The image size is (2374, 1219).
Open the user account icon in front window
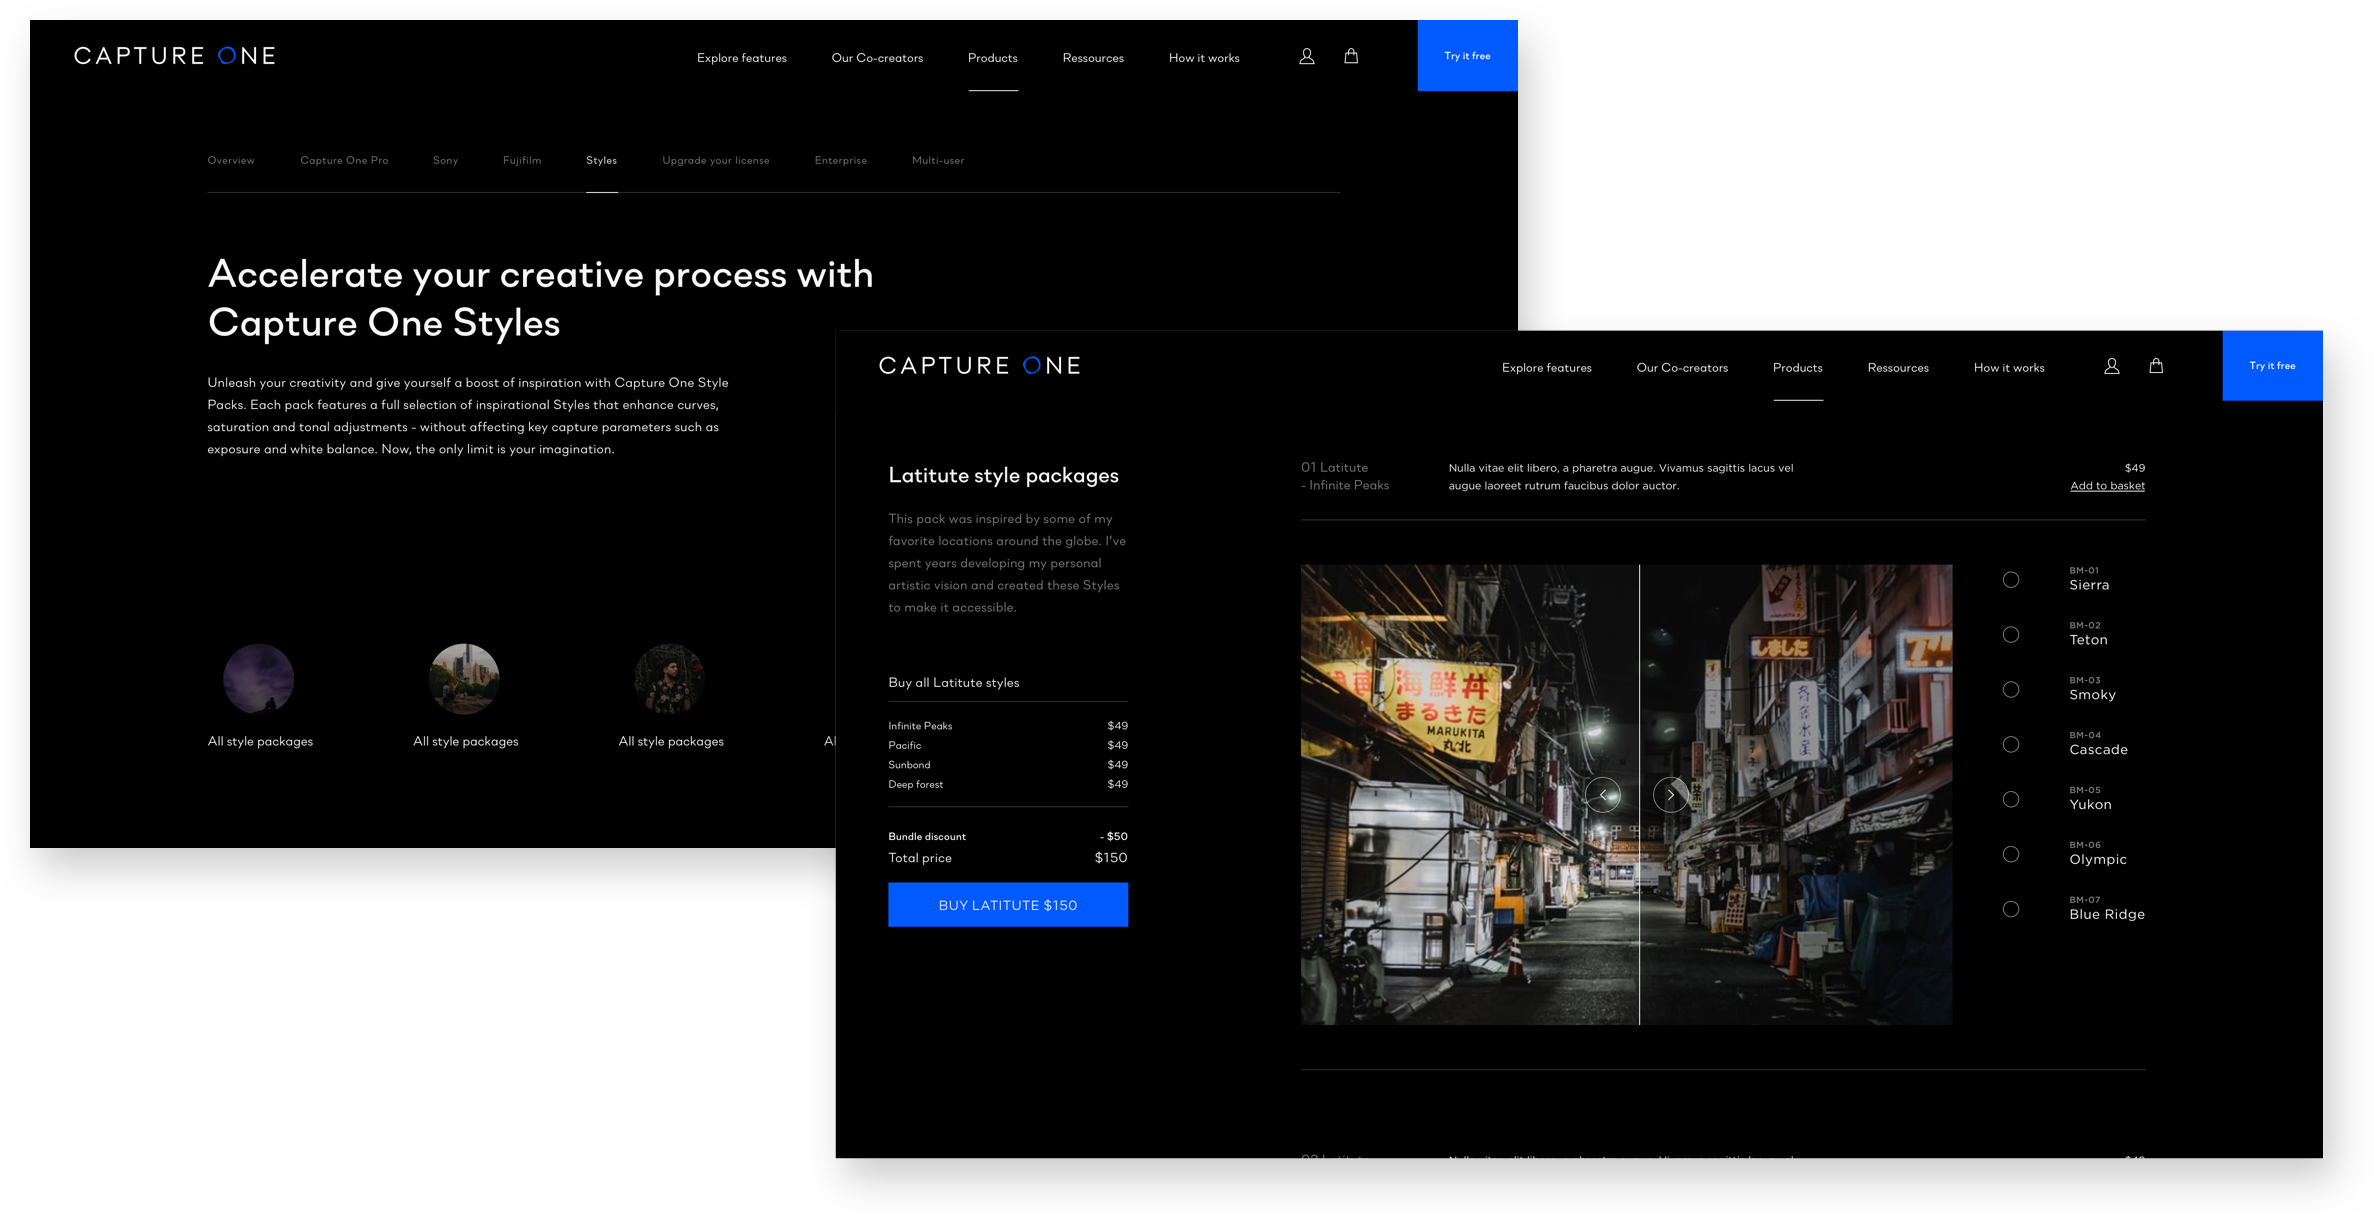tap(2111, 367)
